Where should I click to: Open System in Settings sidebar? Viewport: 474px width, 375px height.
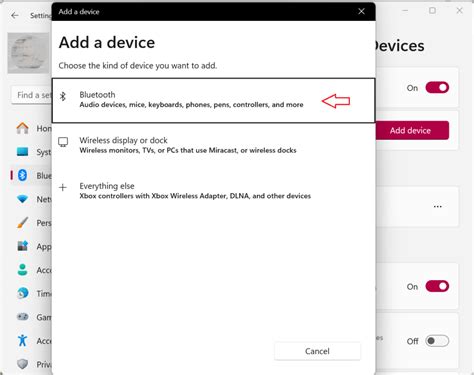[34, 152]
